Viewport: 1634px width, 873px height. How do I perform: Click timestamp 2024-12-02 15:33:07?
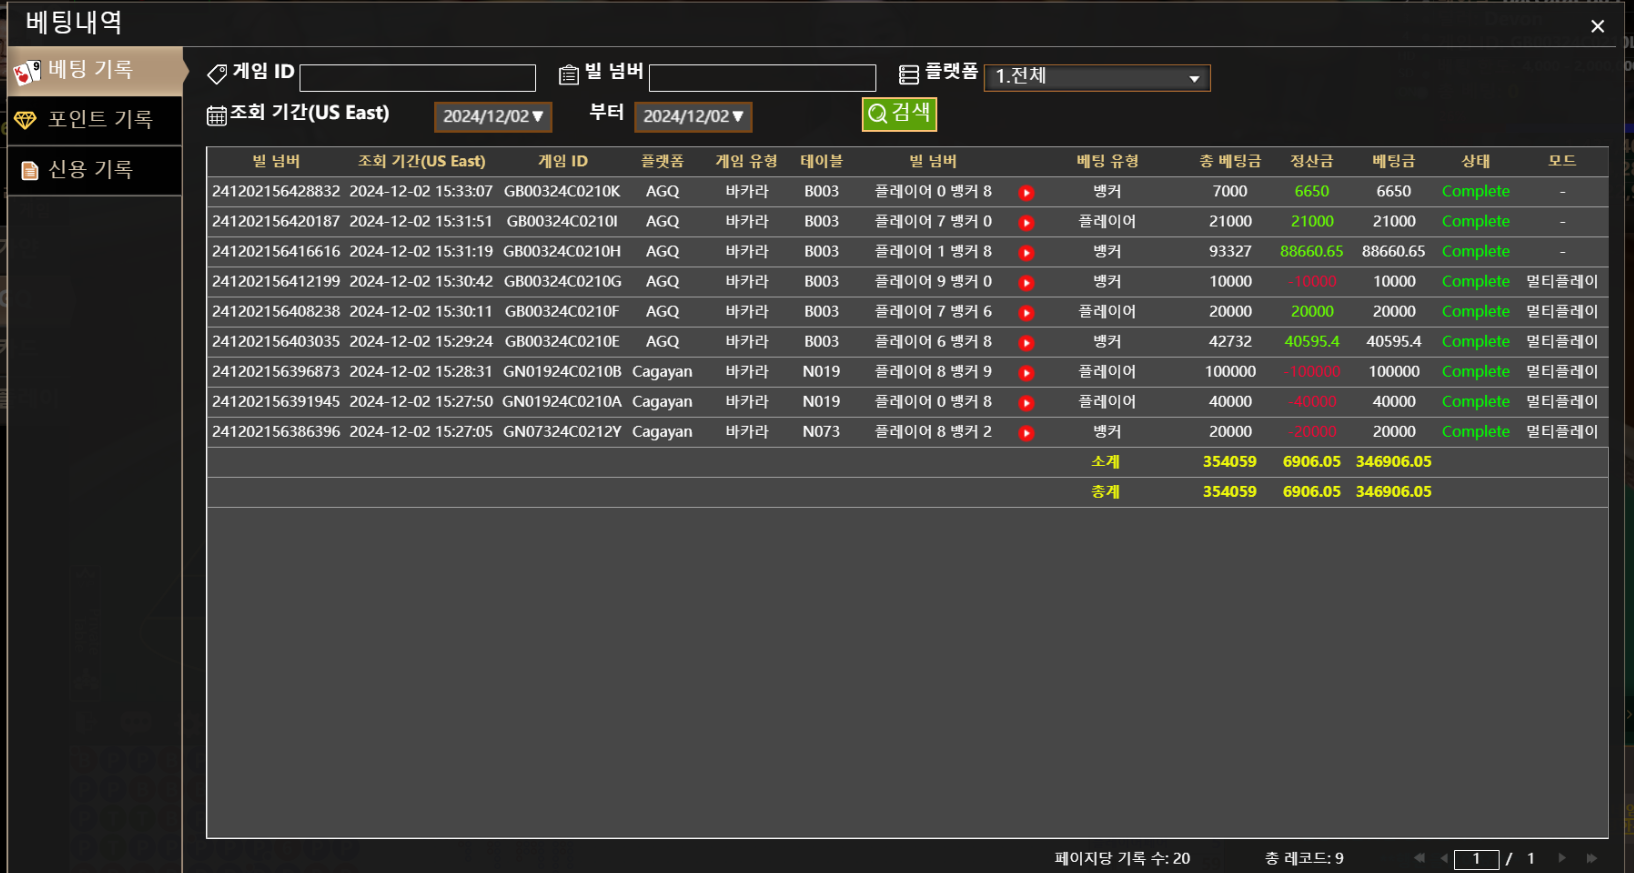point(421,191)
